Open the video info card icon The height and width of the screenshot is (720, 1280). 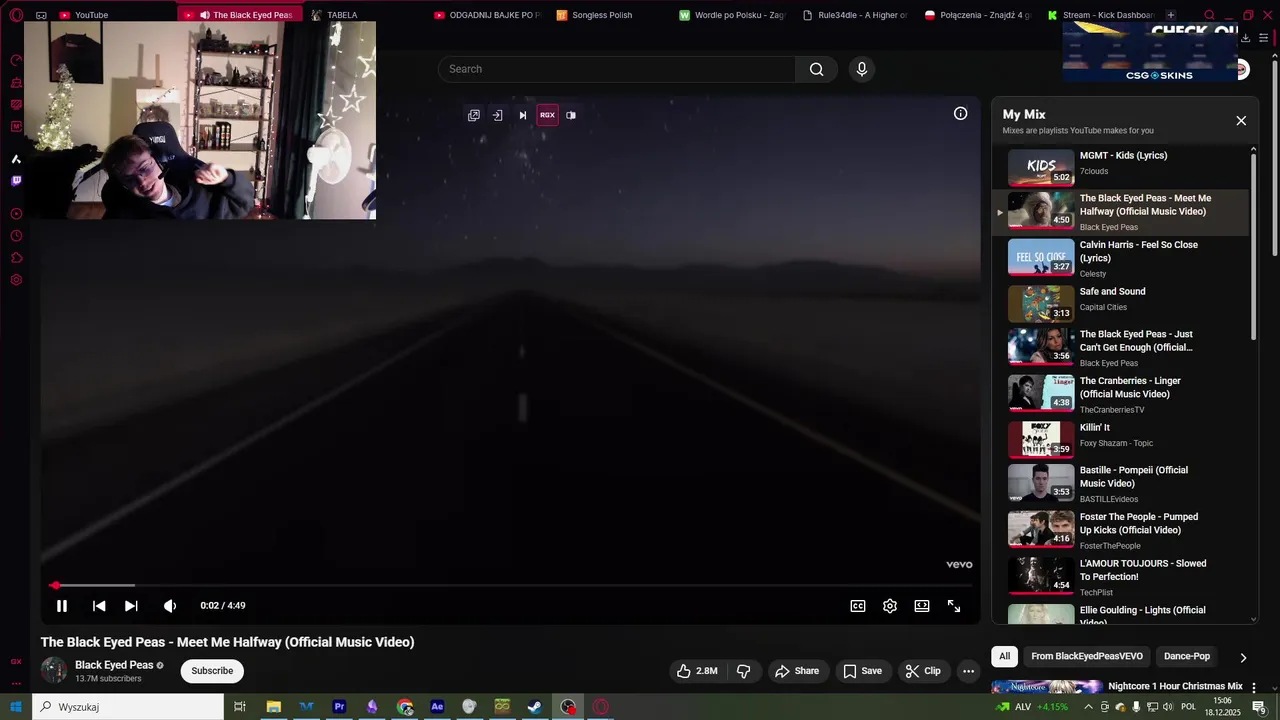pos(960,114)
